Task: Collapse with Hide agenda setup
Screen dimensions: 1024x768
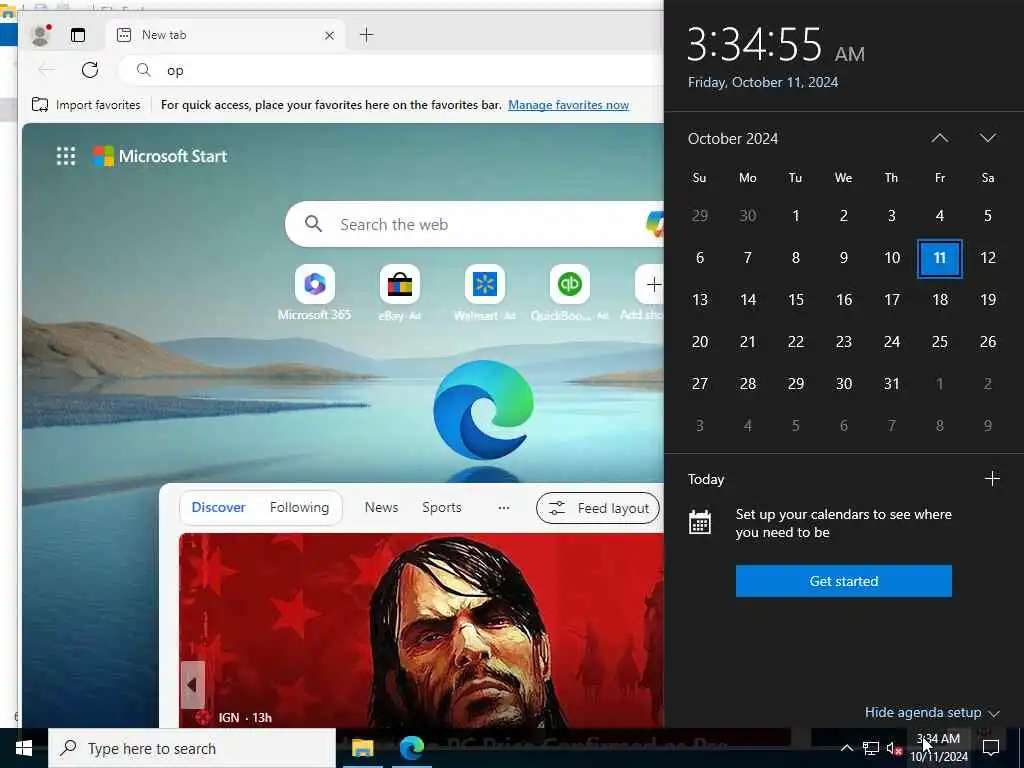Action: (932, 712)
